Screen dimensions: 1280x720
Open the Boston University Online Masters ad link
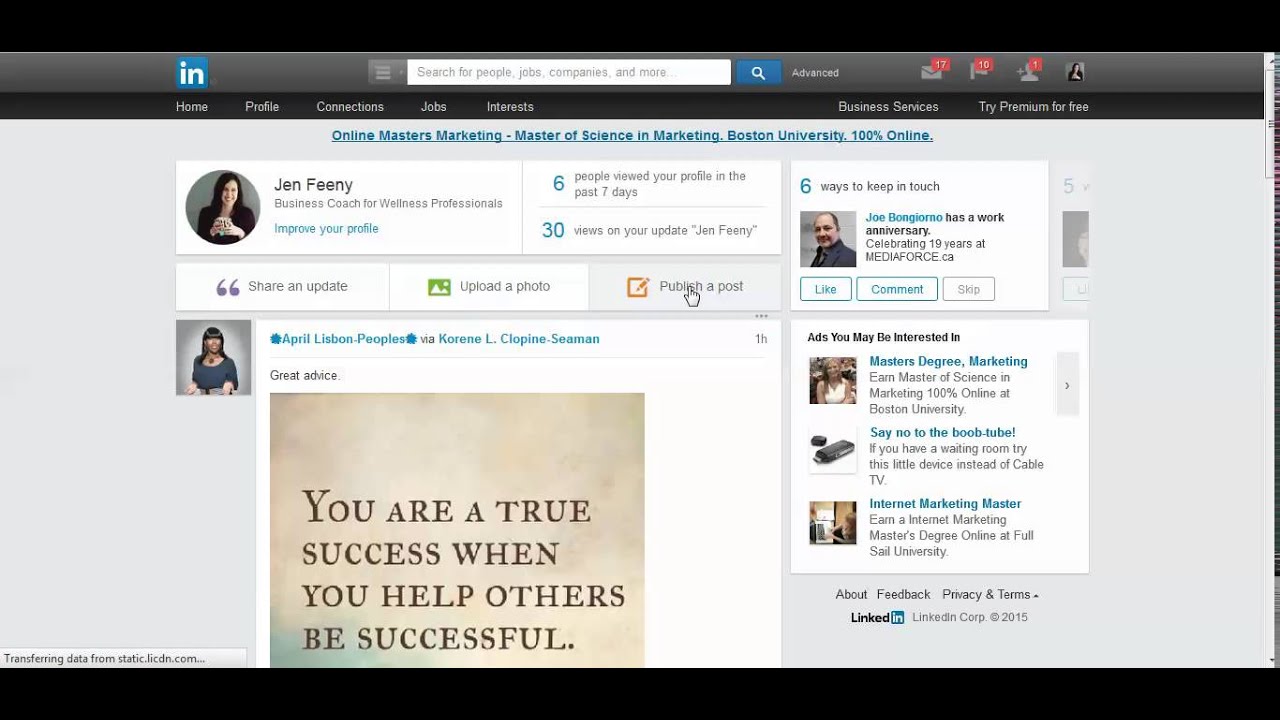(632, 135)
